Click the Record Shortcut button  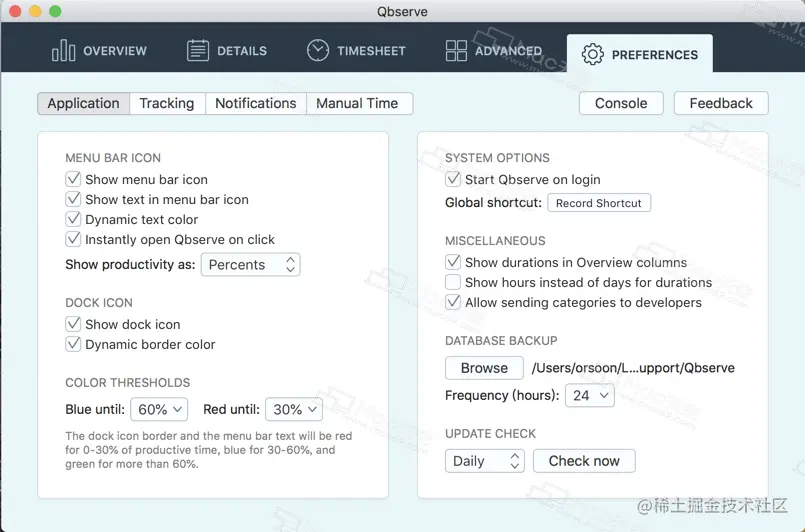599,203
